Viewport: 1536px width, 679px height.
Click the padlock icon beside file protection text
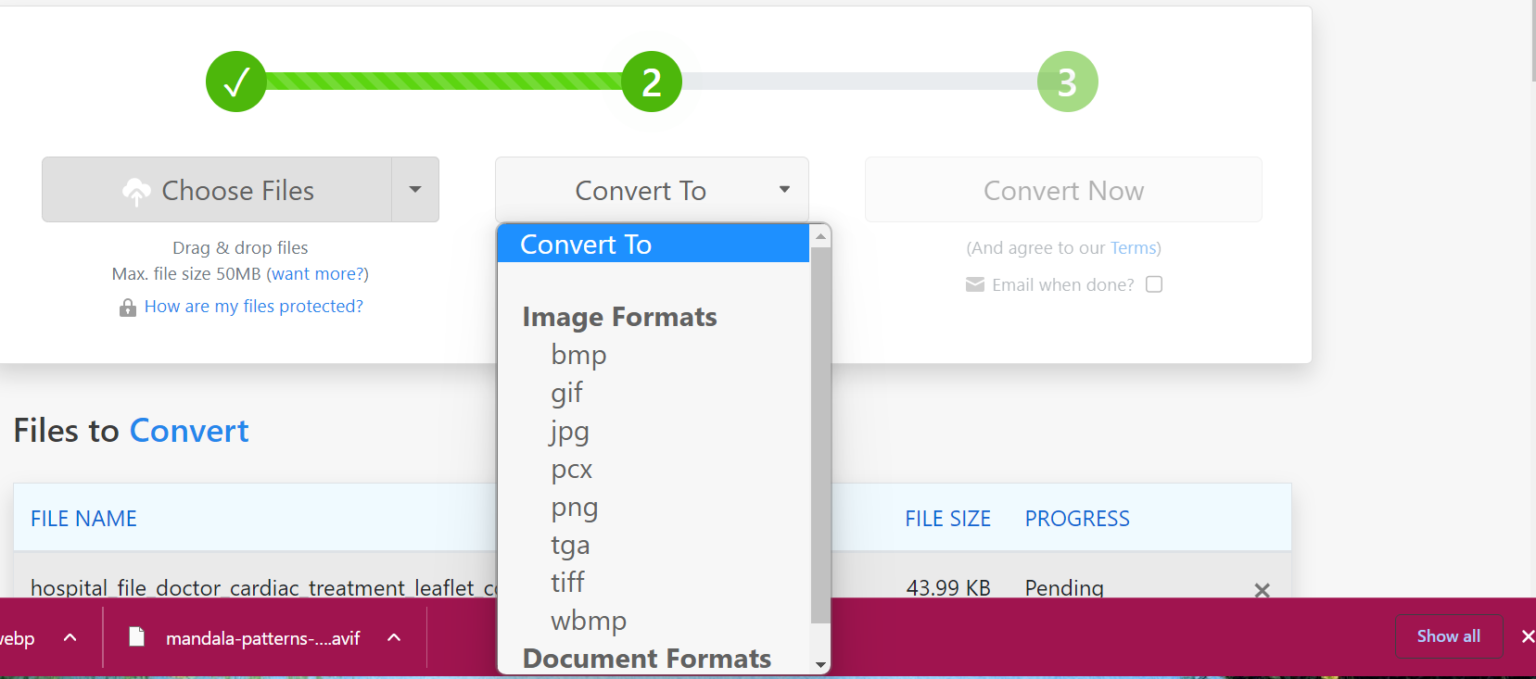point(127,307)
